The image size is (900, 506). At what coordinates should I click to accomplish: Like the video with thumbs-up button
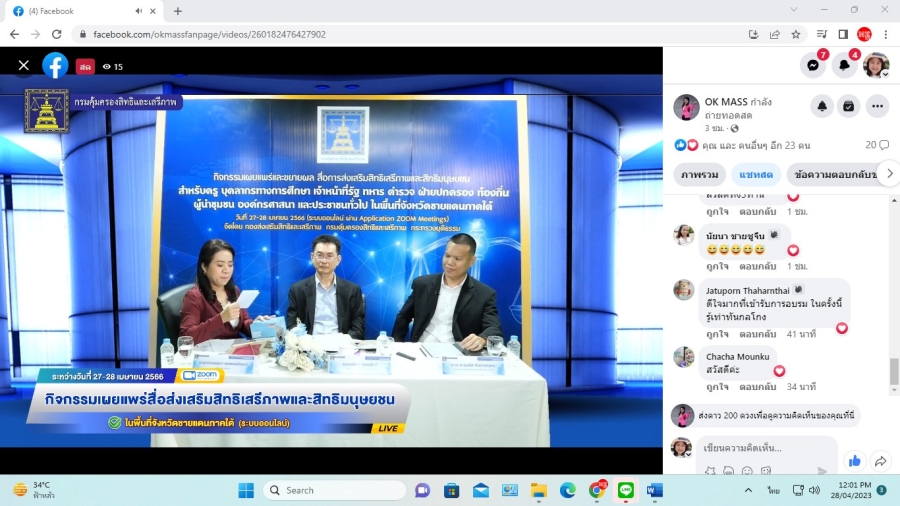tap(854, 461)
